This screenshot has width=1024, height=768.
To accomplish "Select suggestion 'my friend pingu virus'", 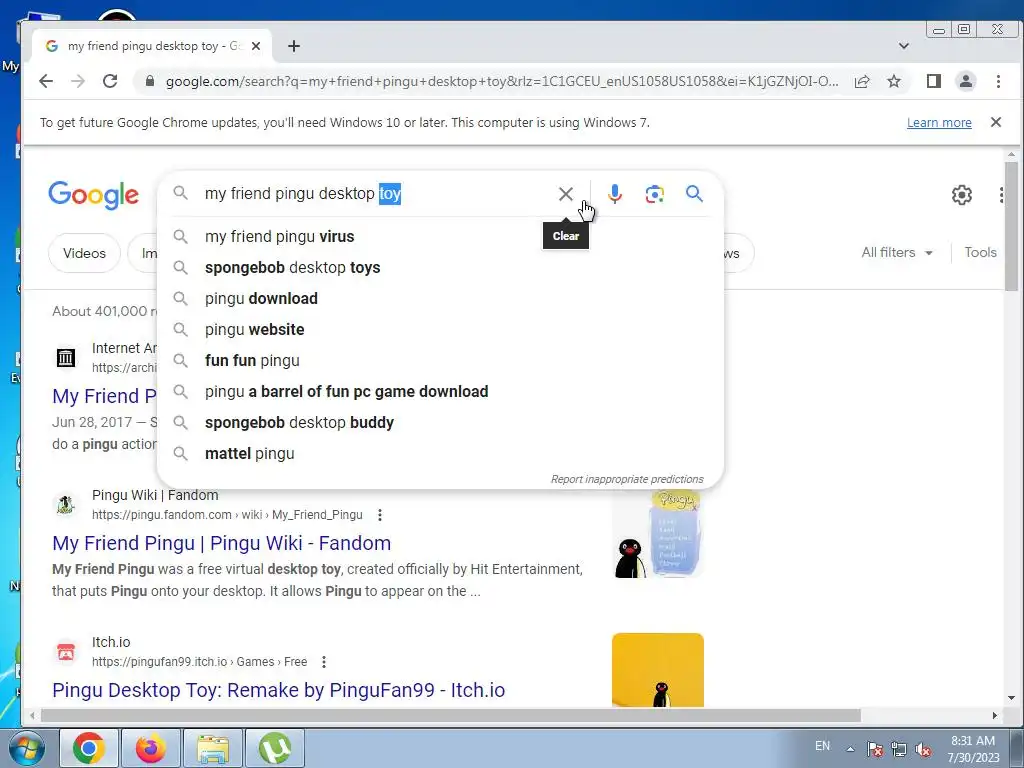I will pos(441,236).
